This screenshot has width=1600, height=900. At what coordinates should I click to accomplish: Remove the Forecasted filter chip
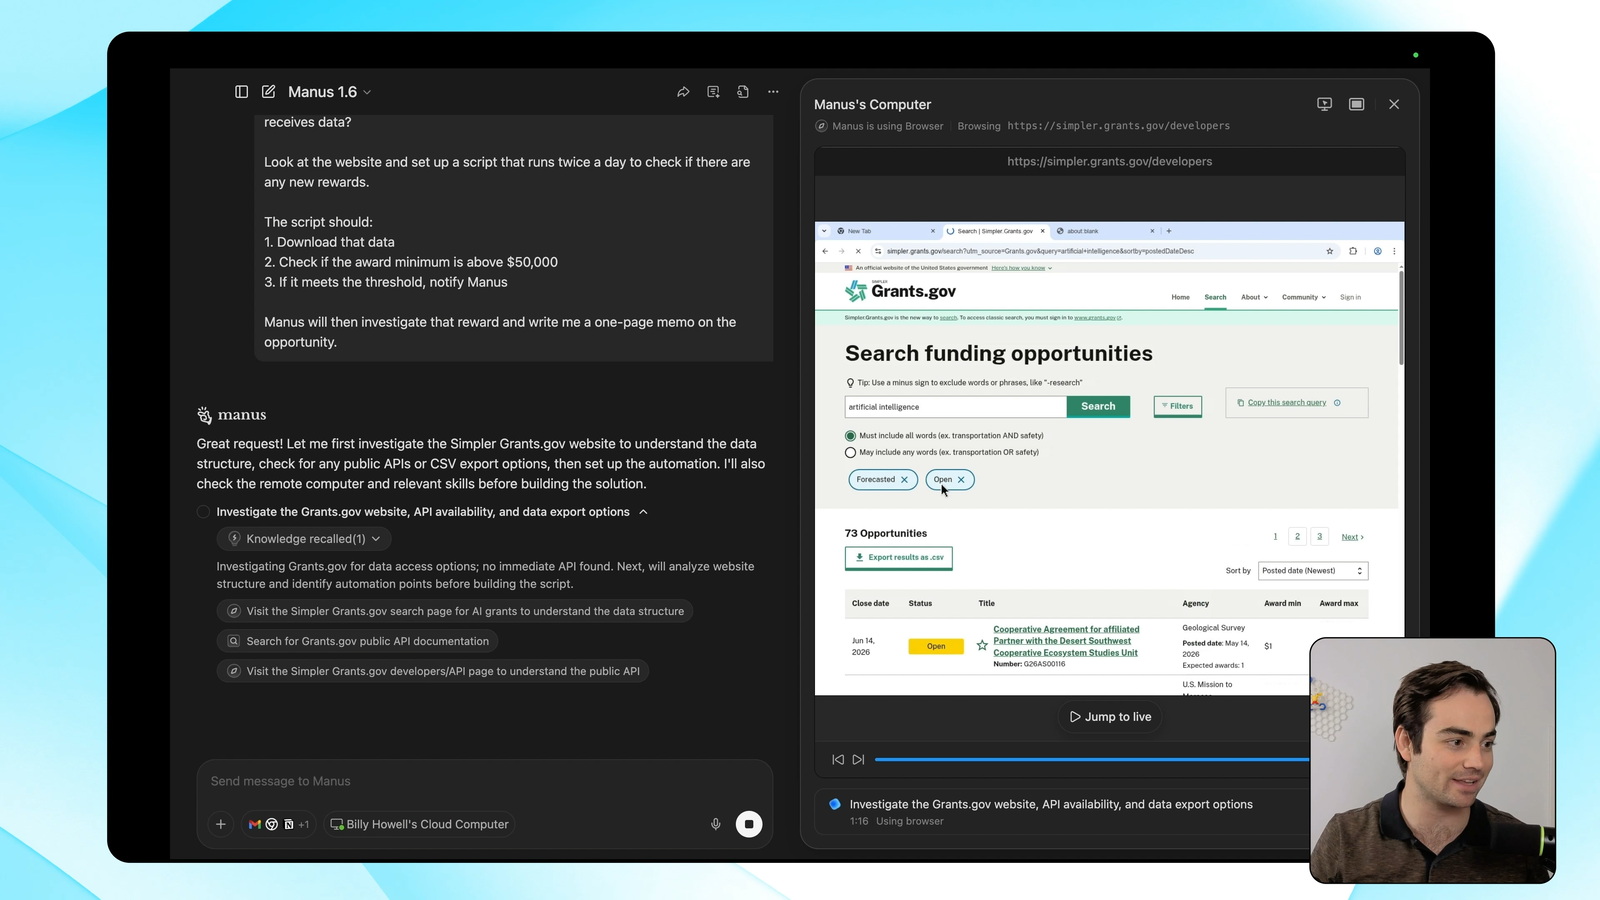tap(905, 480)
